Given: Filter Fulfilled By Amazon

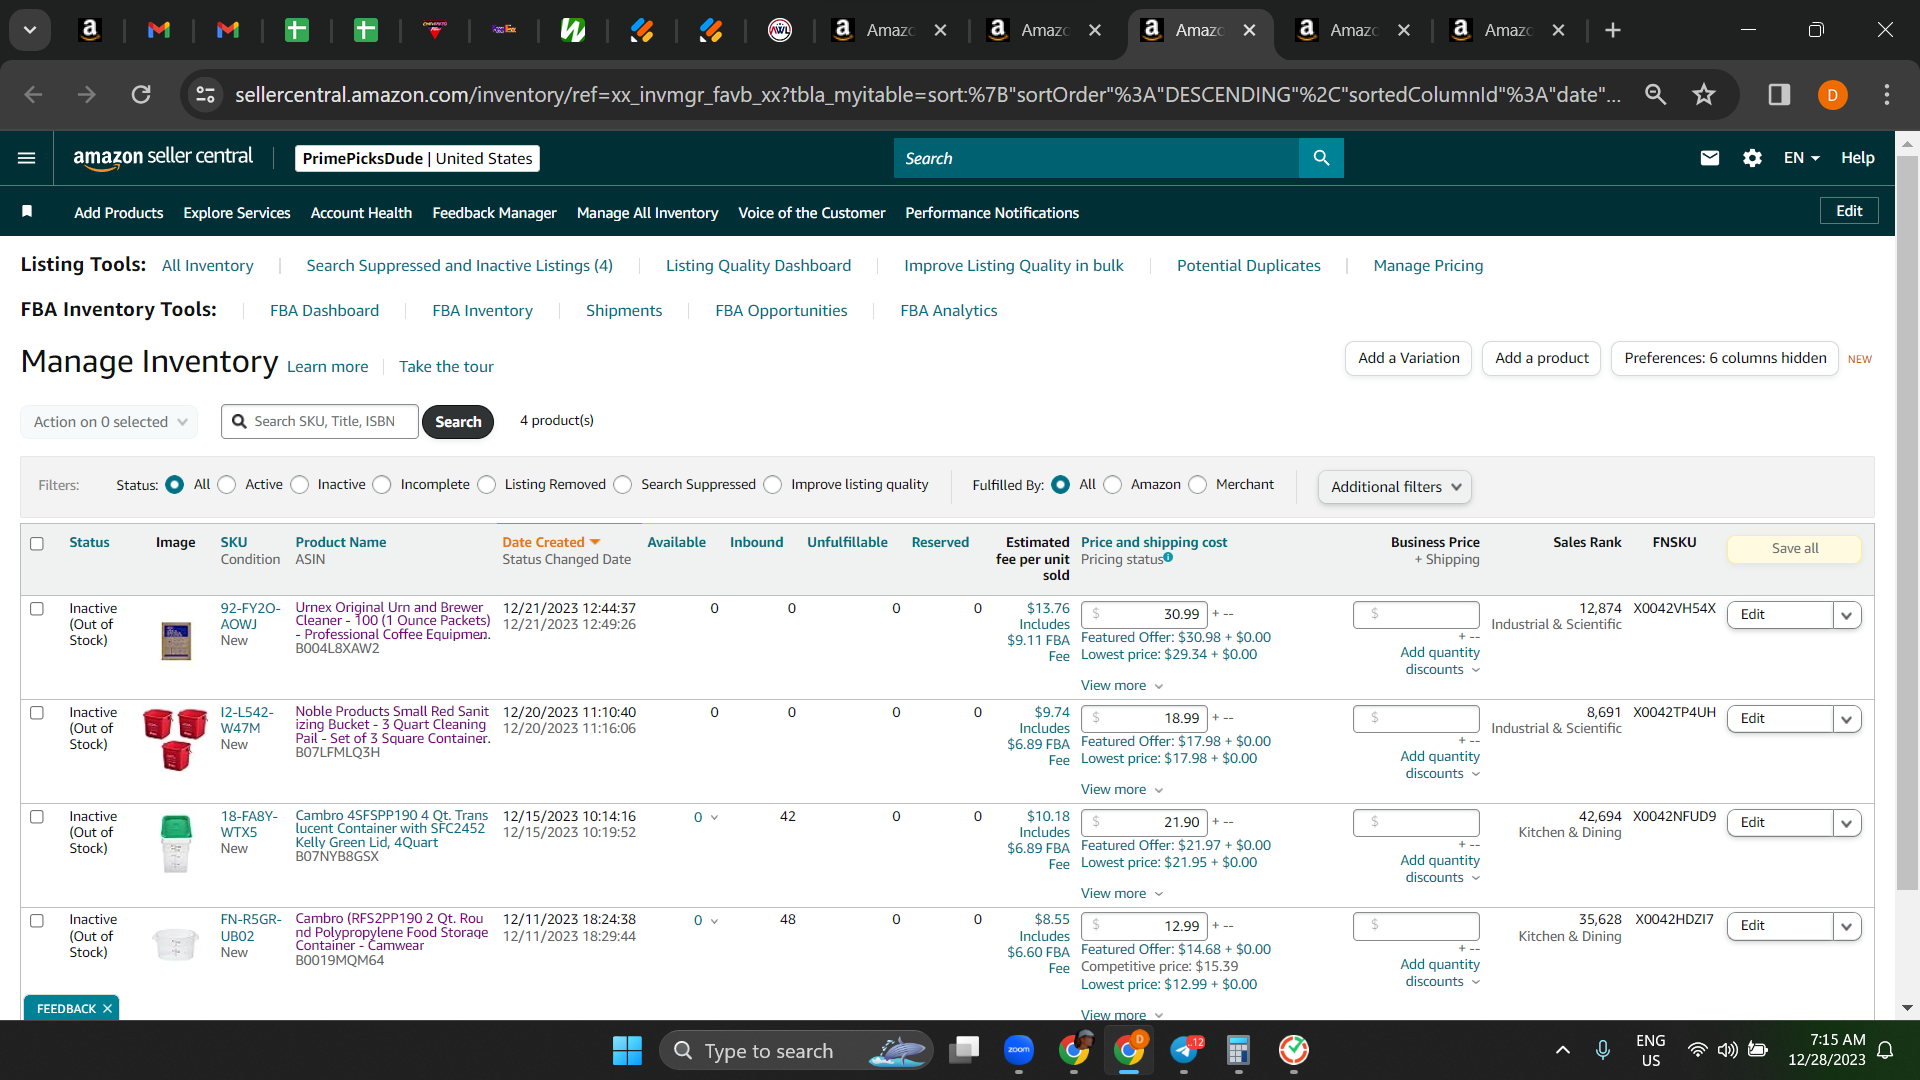Looking at the screenshot, I should 1113,485.
